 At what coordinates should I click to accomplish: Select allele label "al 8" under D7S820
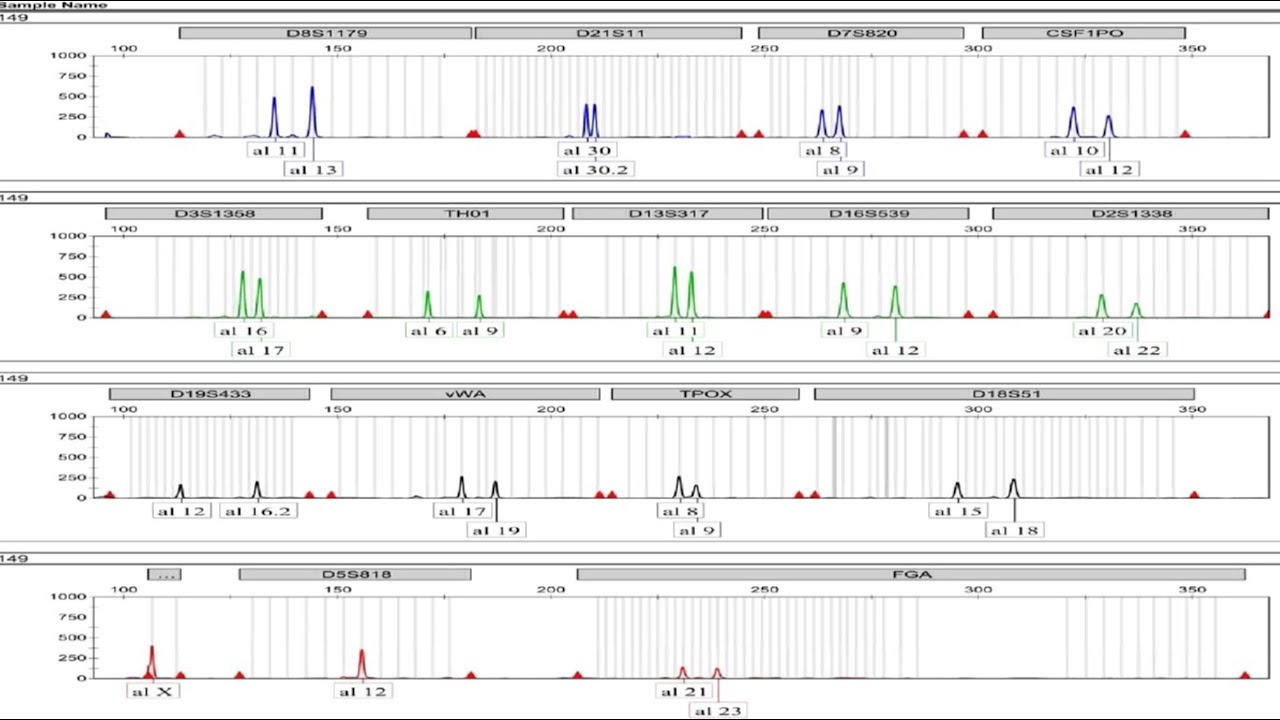point(823,151)
